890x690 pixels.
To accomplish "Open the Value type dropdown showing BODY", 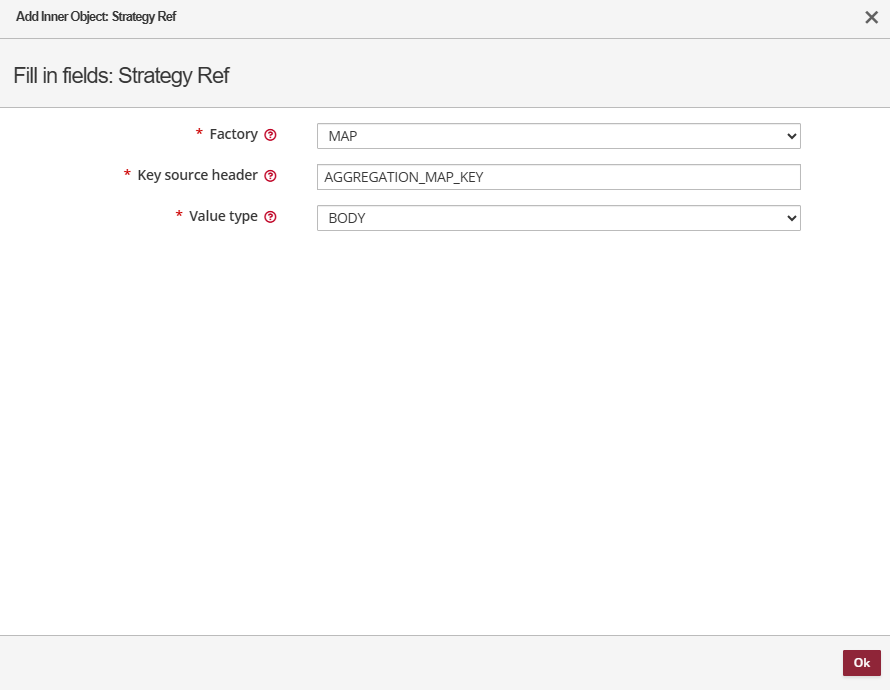I will [x=559, y=218].
